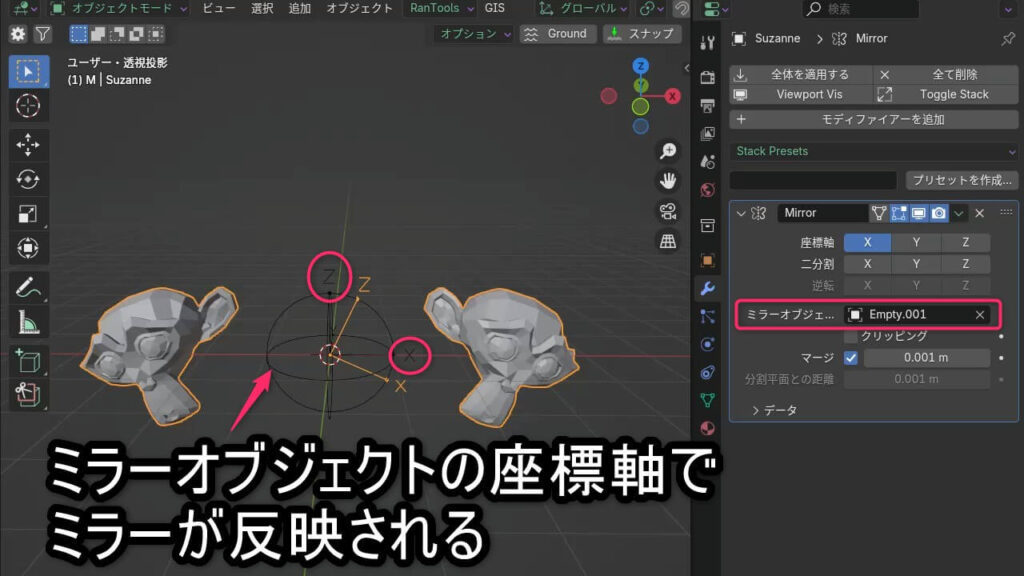This screenshot has height=576, width=1024.
Task: Click the camera view gizmo icon
Action: 668,211
